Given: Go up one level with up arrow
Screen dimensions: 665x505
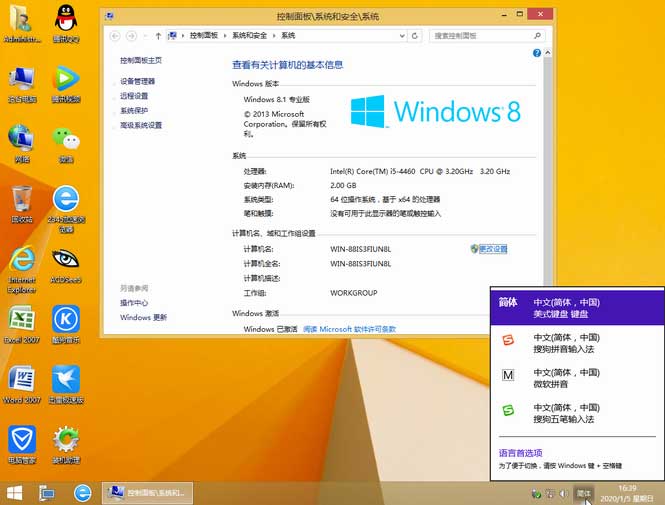Looking at the screenshot, I should point(158,36).
